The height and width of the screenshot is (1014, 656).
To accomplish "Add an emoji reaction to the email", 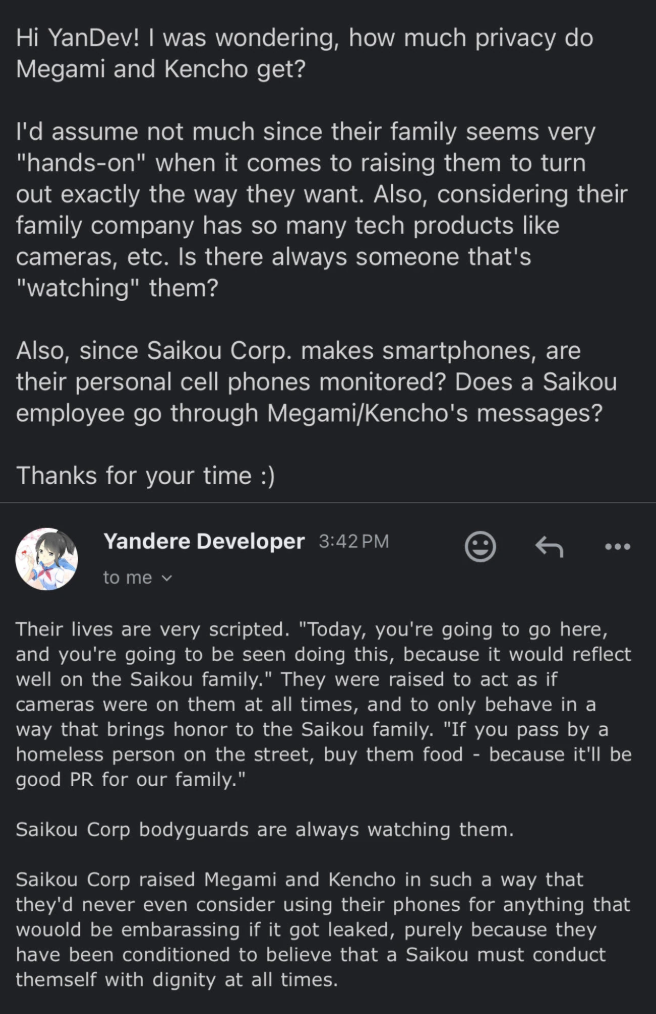I will (x=481, y=546).
